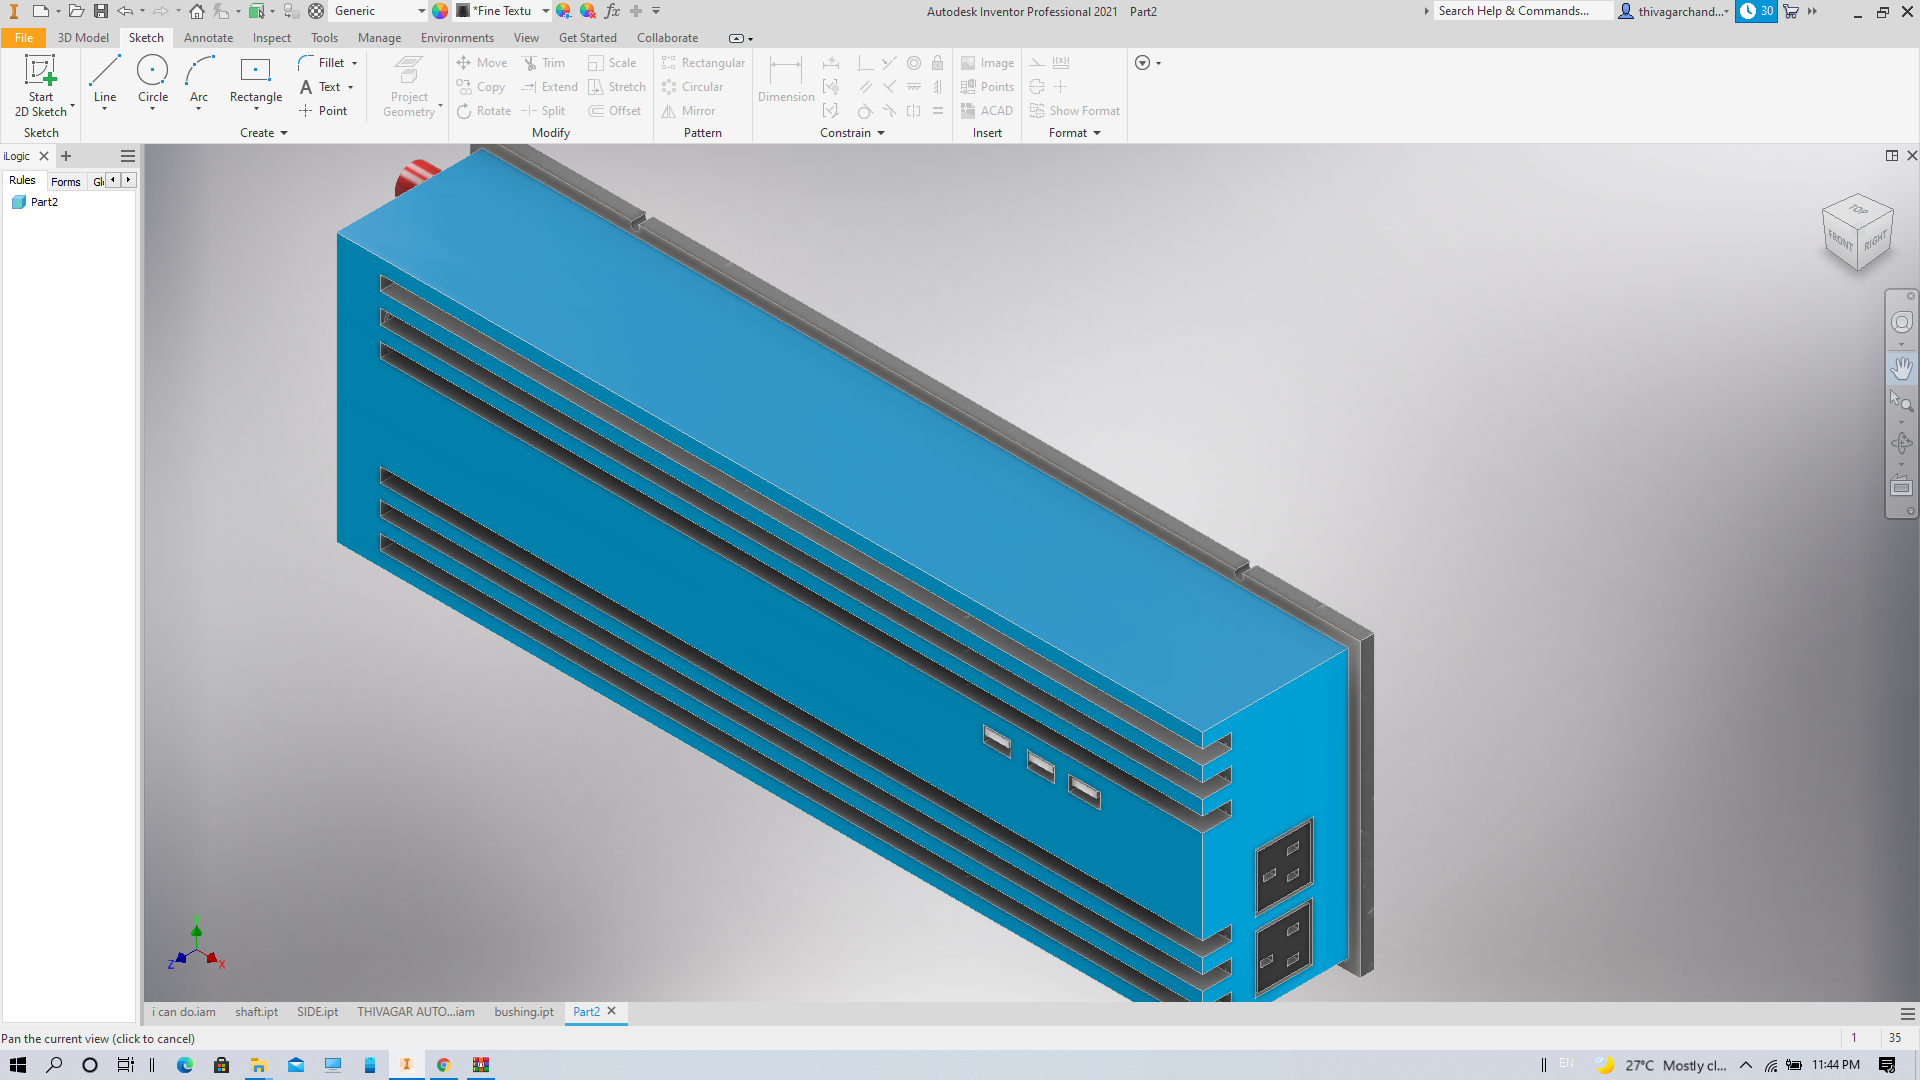Expand the Fillet dropdown arrow

tap(354, 63)
